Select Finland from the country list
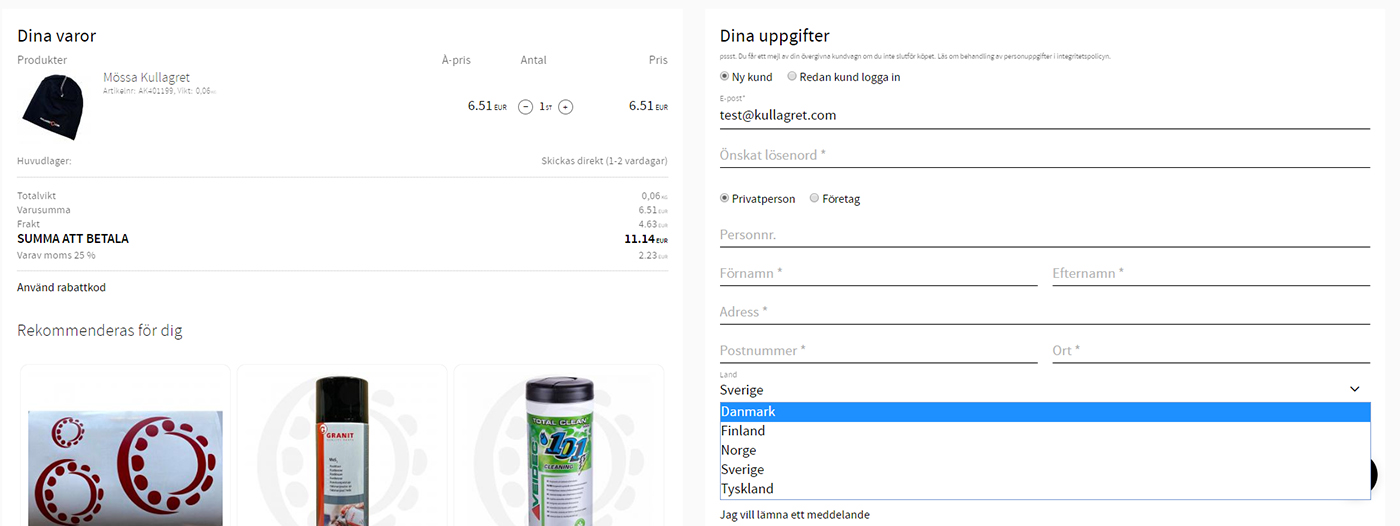Viewport: 1400px width, 526px height. coord(1045,431)
